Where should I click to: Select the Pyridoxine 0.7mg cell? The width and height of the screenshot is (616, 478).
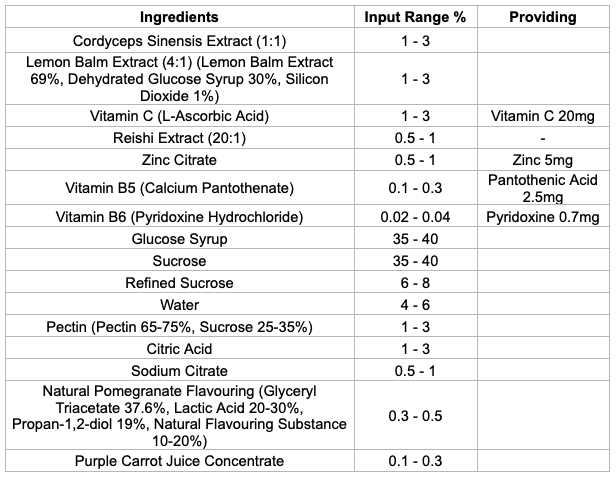[x=543, y=216]
